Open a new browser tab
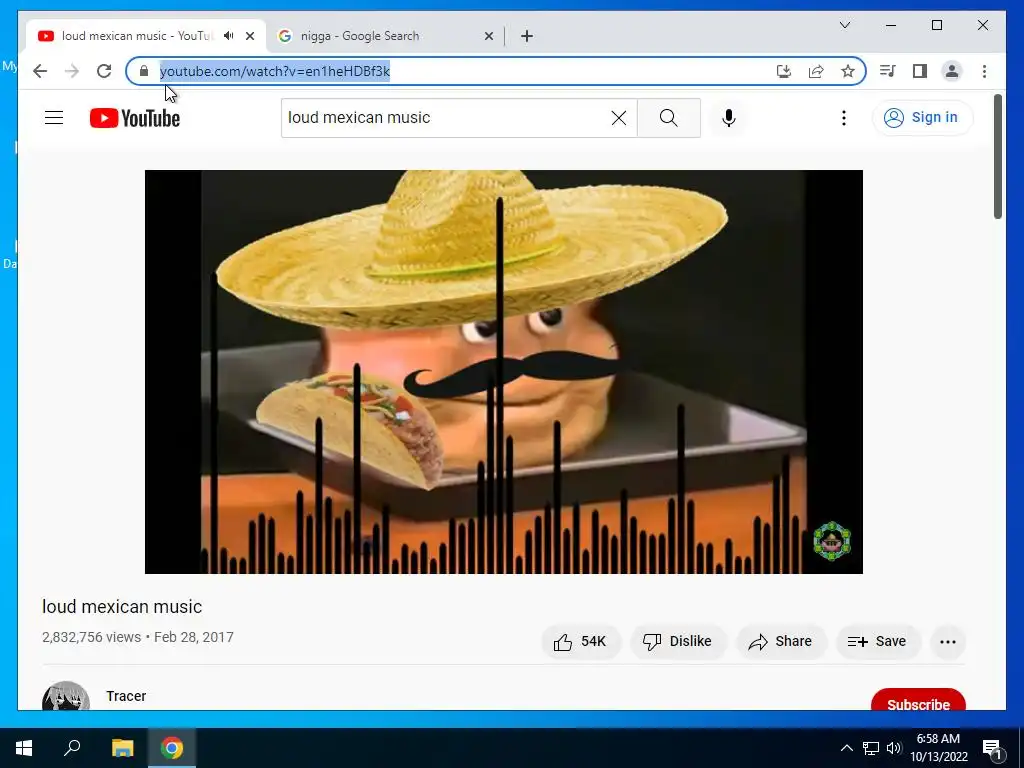 (527, 36)
